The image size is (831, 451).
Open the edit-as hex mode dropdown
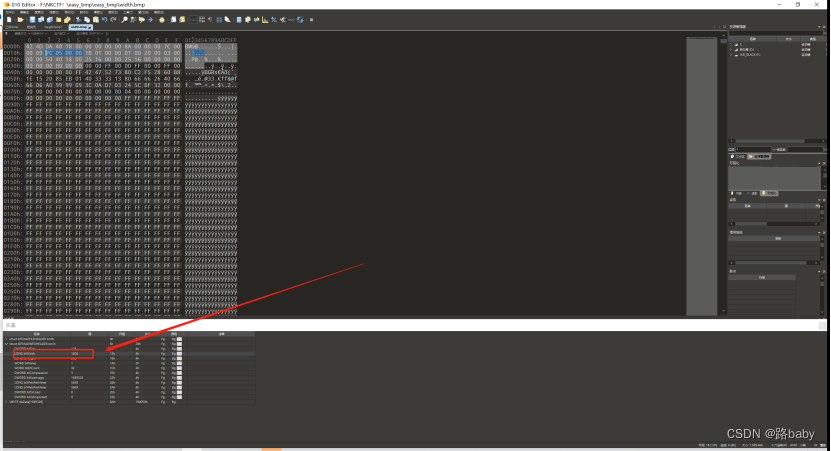31,33
